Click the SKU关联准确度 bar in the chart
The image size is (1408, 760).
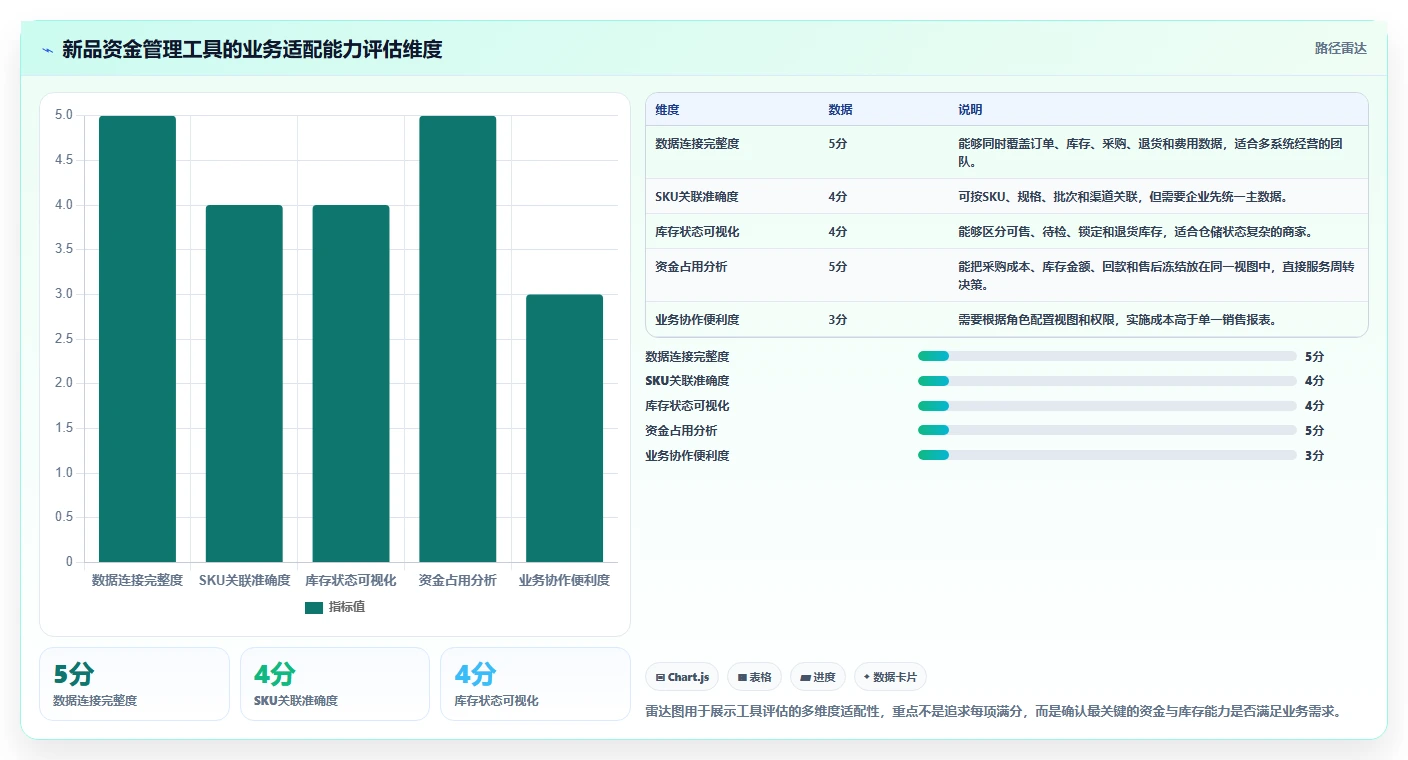tap(244, 384)
